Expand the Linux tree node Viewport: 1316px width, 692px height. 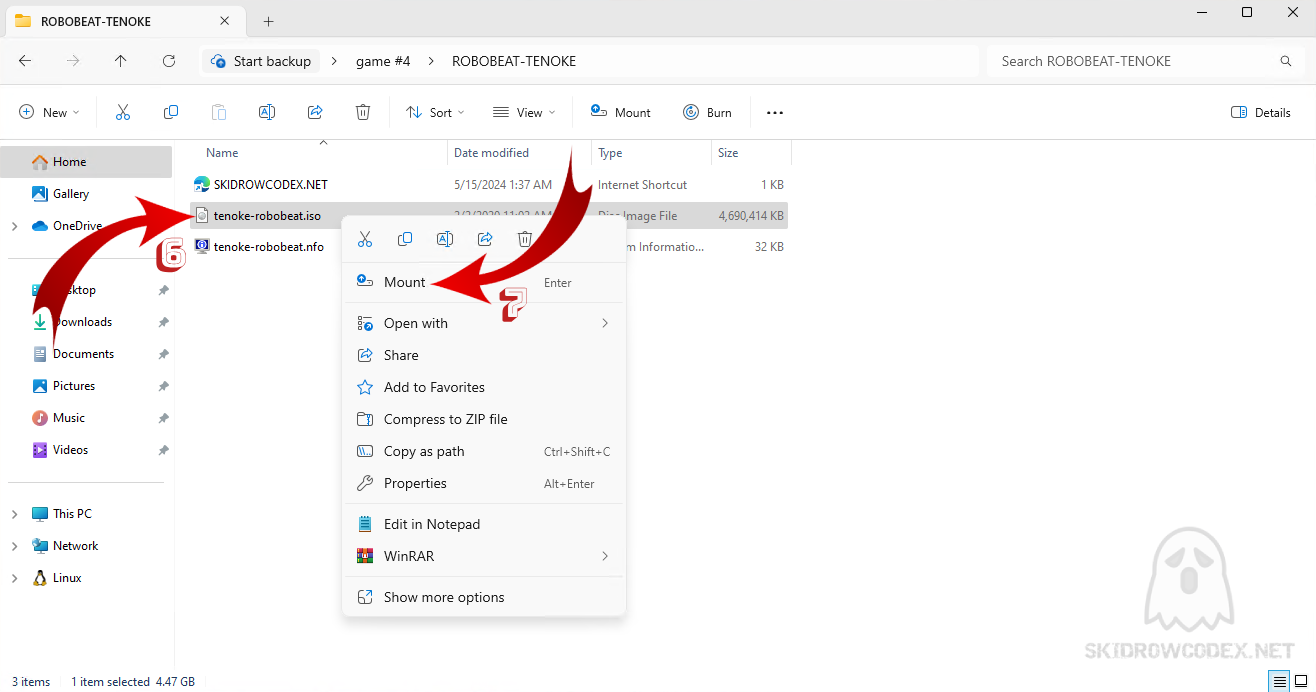click(14, 578)
